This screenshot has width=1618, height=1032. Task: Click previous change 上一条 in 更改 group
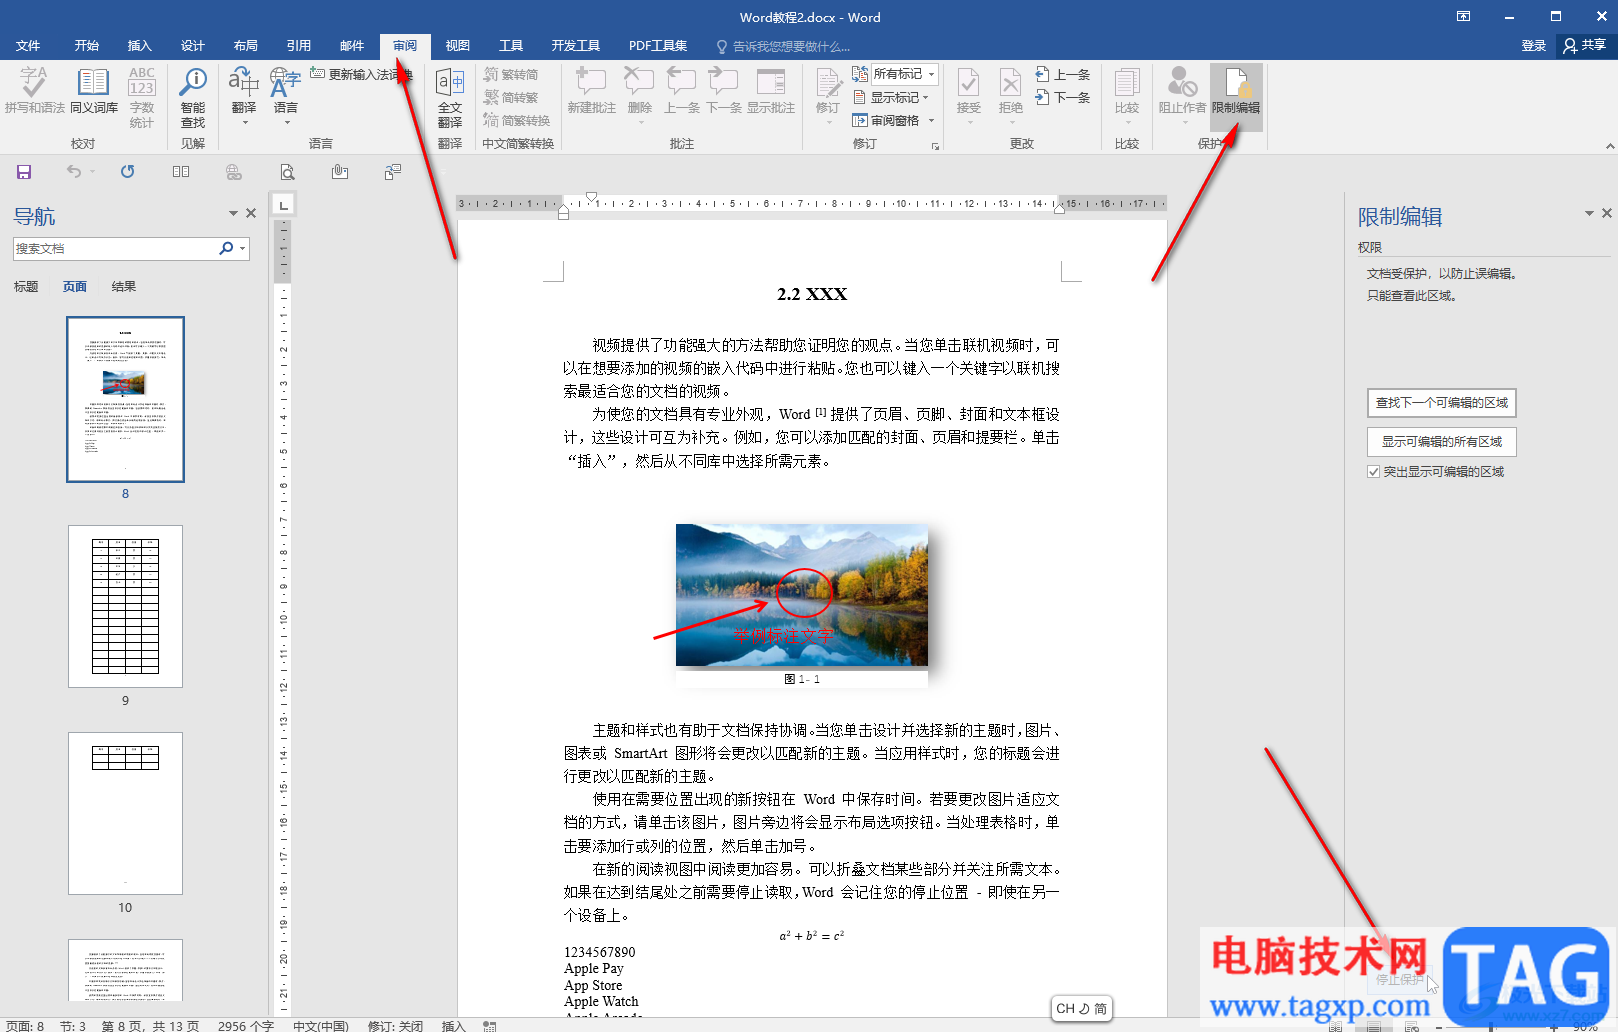click(x=1063, y=74)
